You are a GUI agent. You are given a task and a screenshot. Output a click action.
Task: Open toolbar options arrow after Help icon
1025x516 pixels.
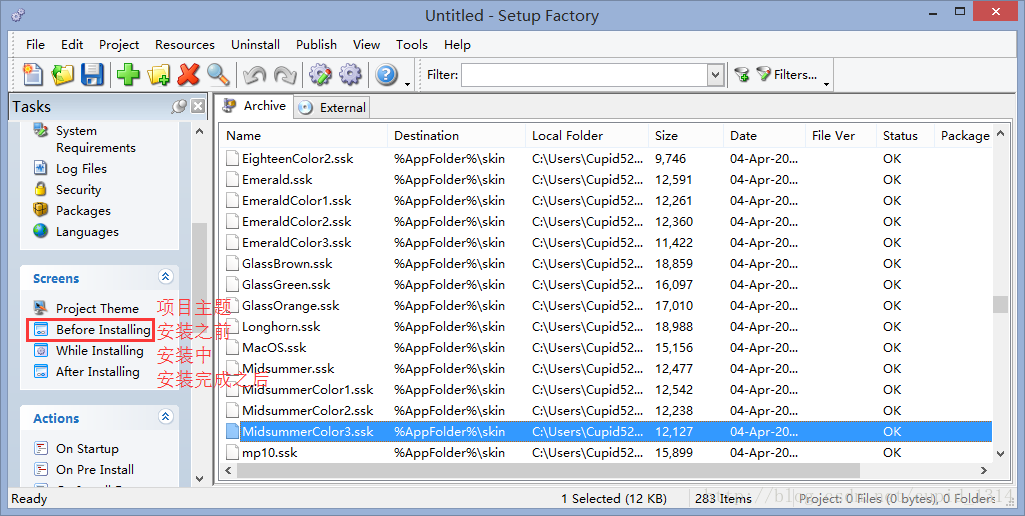coord(407,84)
